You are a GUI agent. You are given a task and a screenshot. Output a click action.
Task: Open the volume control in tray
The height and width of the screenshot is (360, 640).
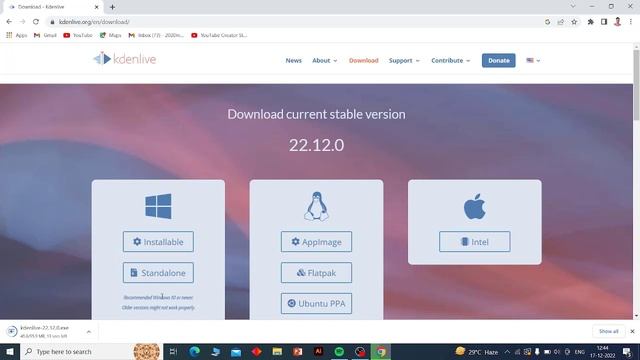pos(557,351)
